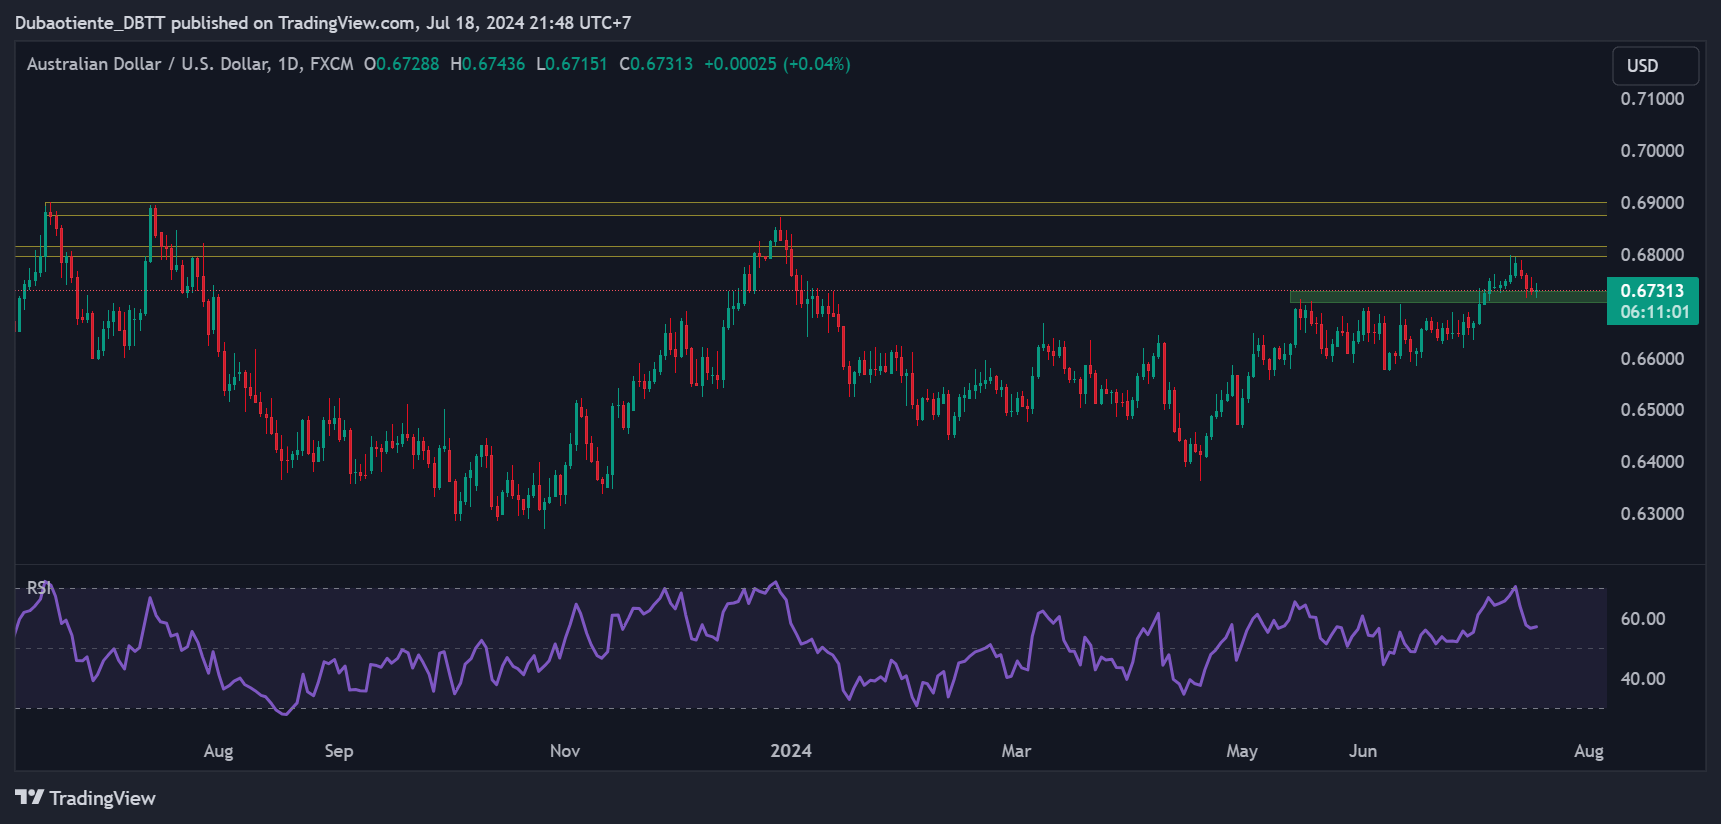Screen dimensions: 1721x824
Task: Click the May time axis label
Action: (x=1242, y=751)
